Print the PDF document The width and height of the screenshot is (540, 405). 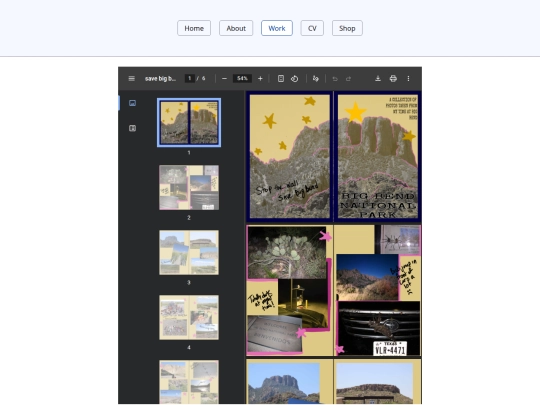coord(393,79)
